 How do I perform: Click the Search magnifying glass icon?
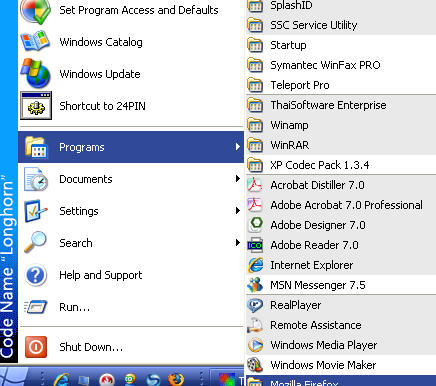pyautogui.click(x=35, y=242)
